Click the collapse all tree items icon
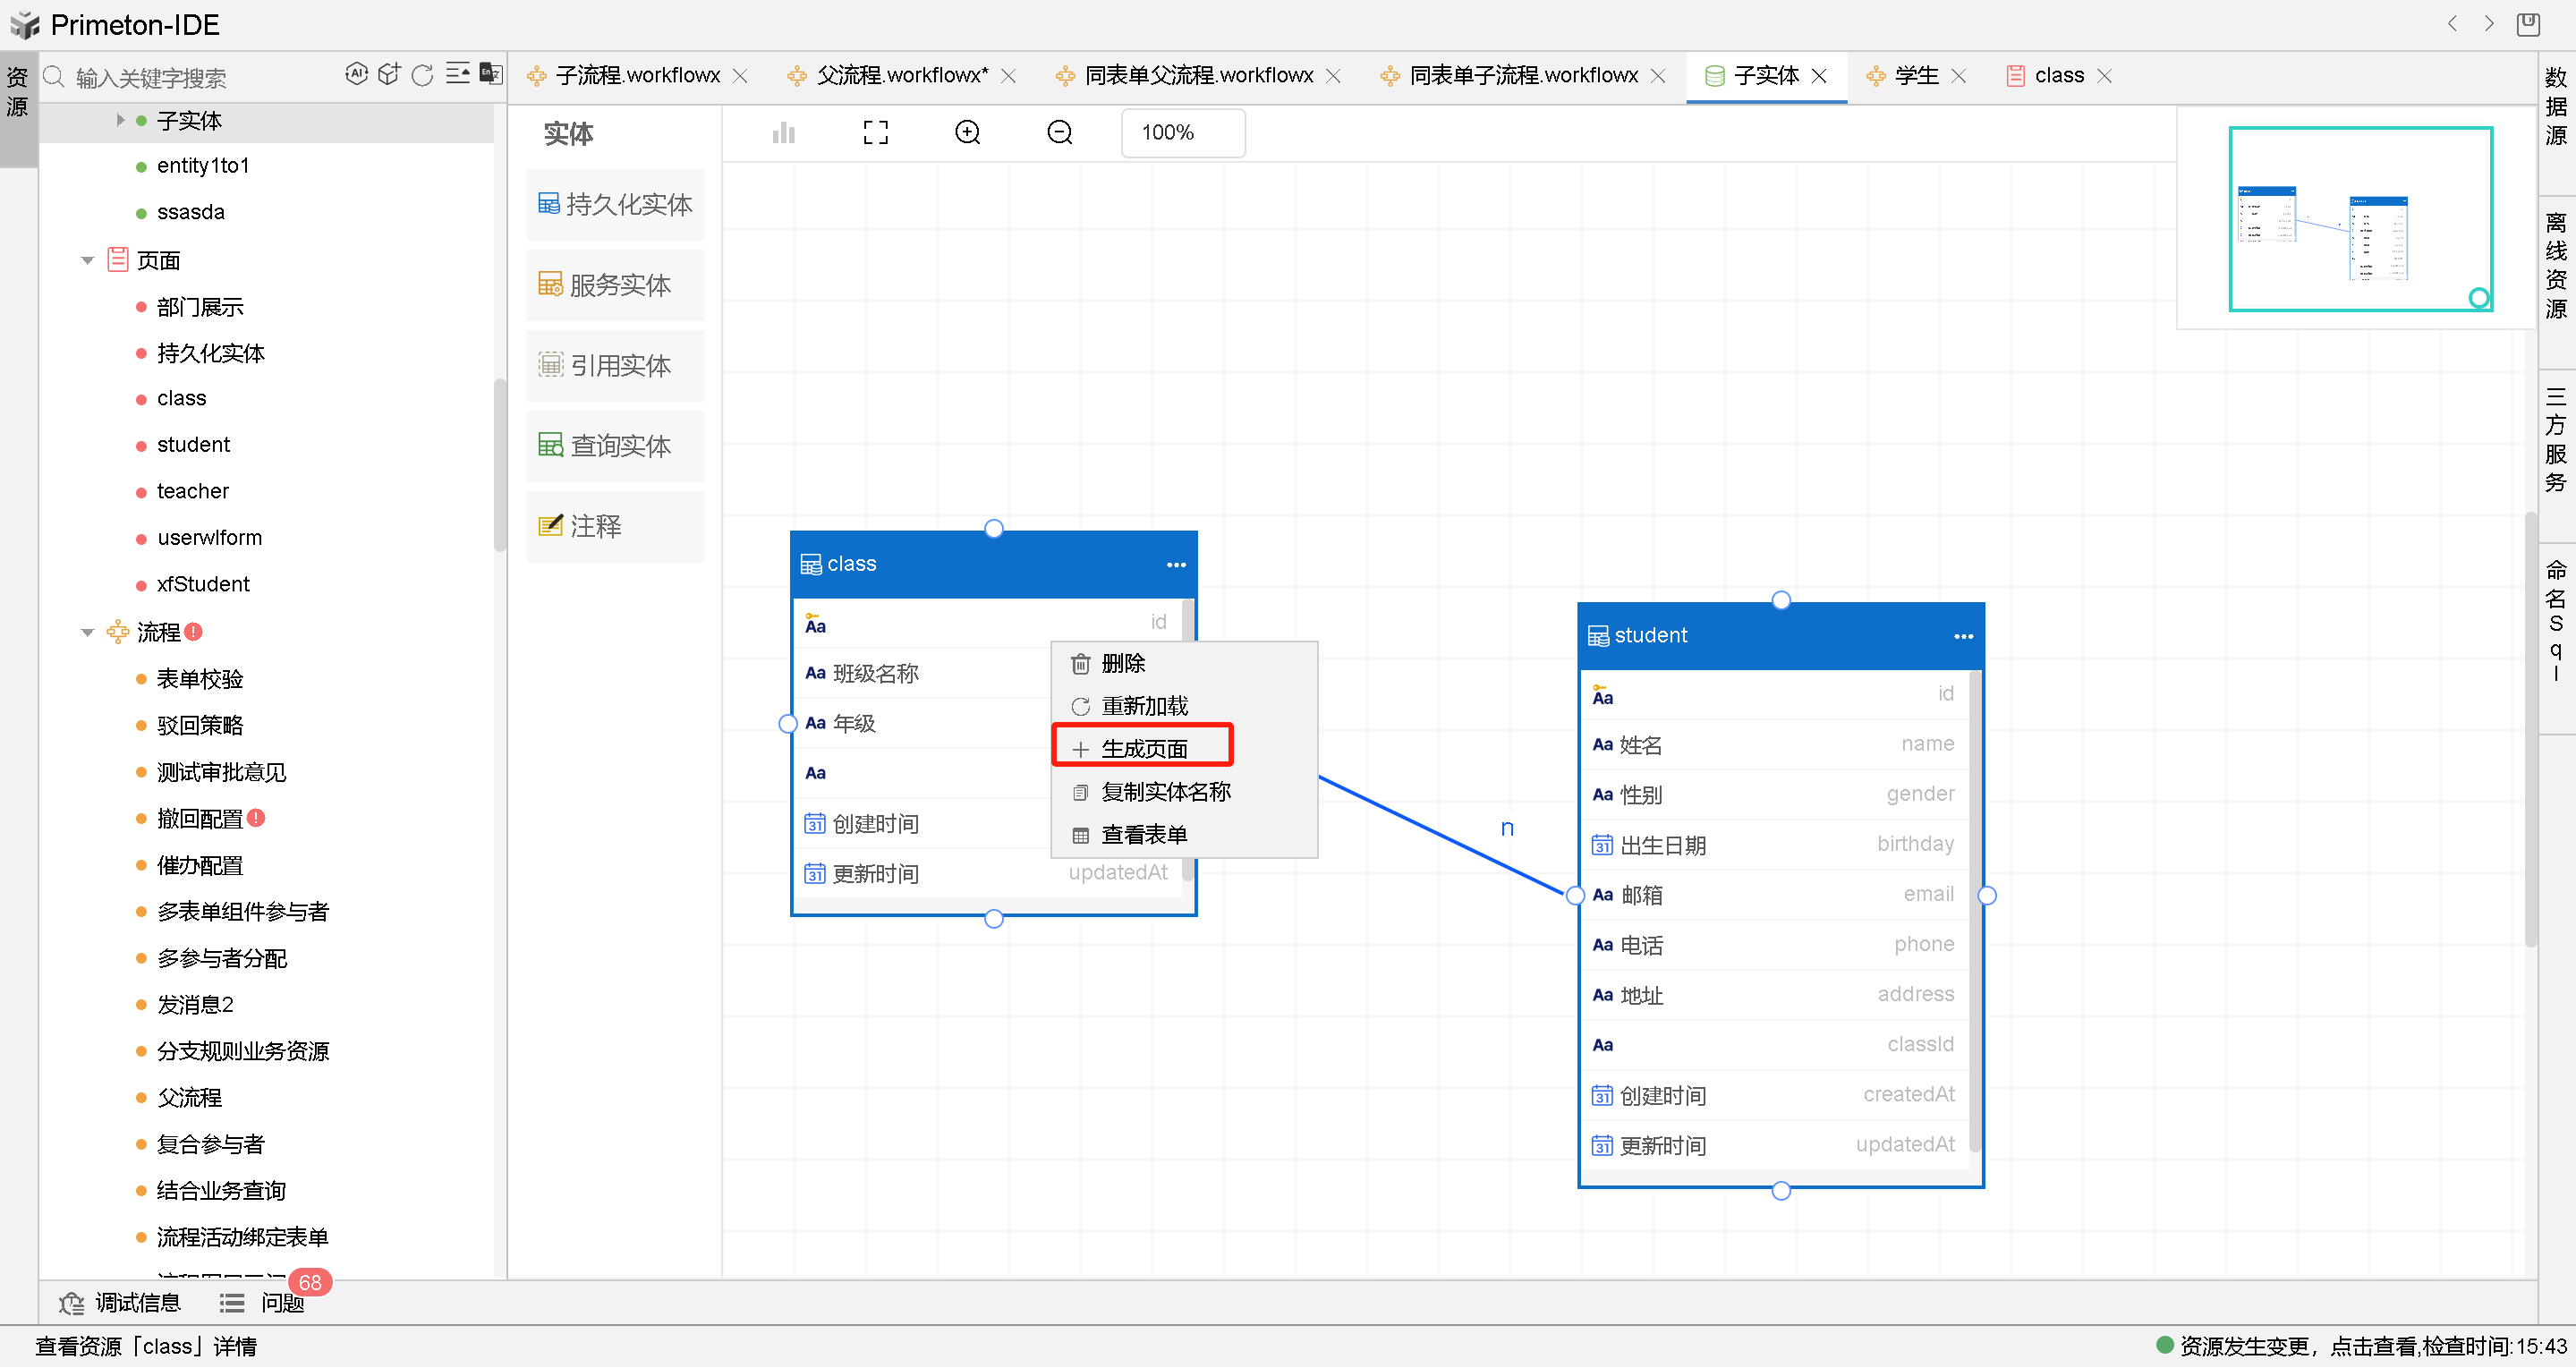Screen dimensions: 2576x1368 457,74
